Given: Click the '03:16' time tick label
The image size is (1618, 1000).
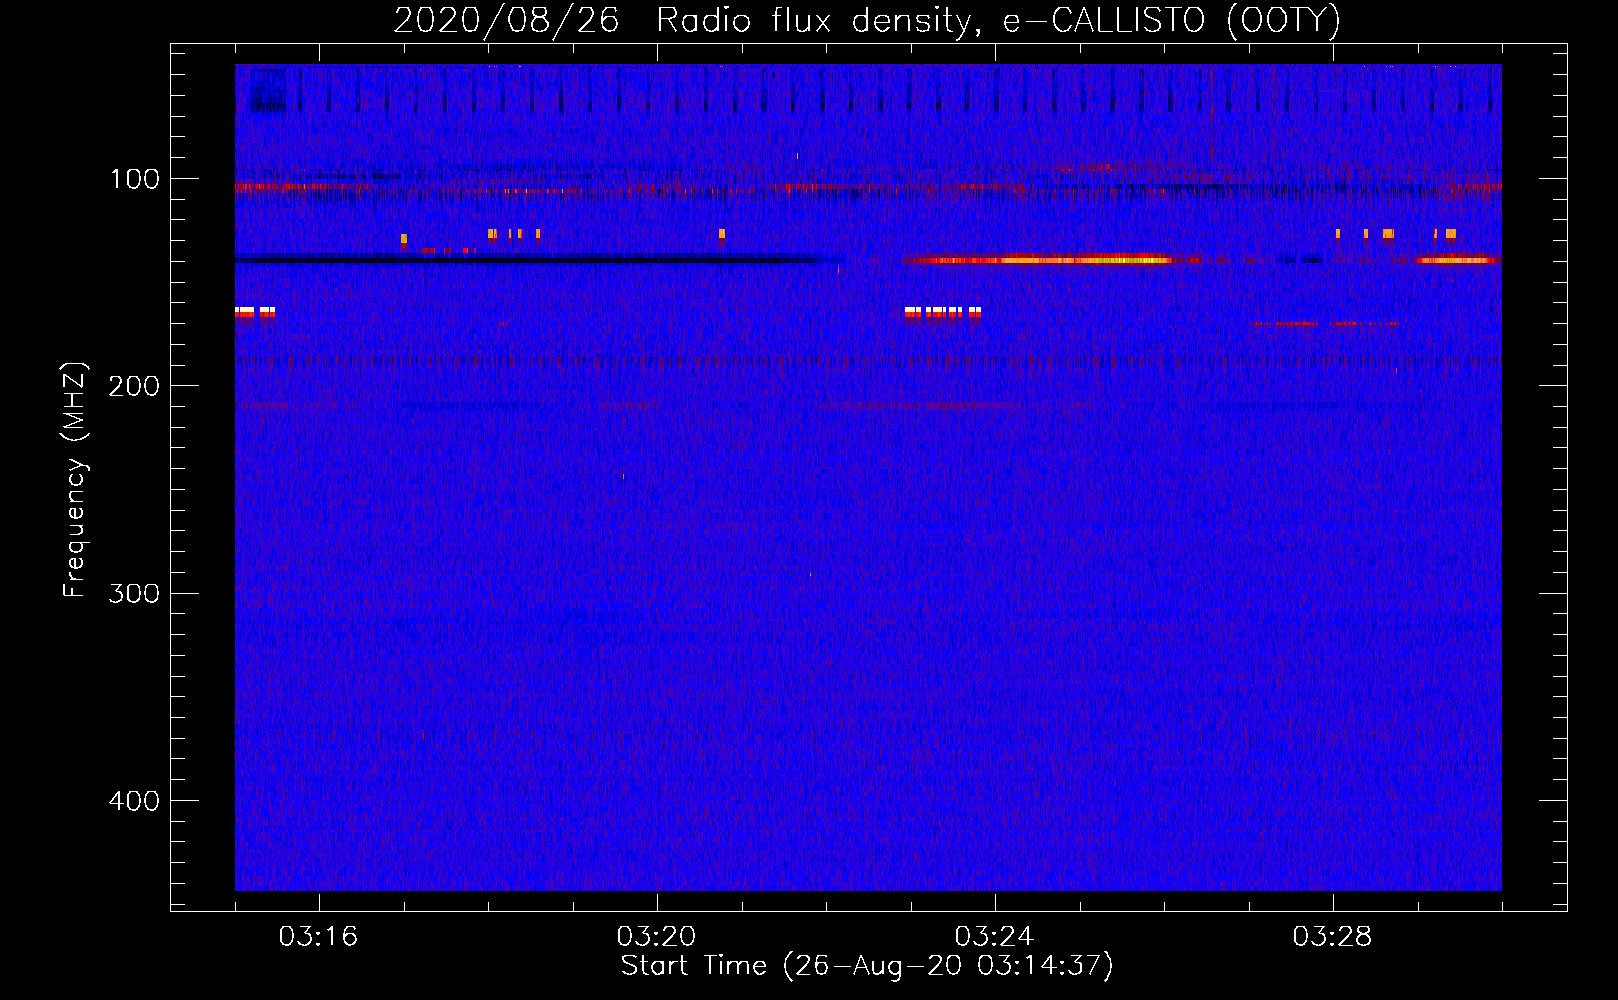Looking at the screenshot, I should coord(318,937).
